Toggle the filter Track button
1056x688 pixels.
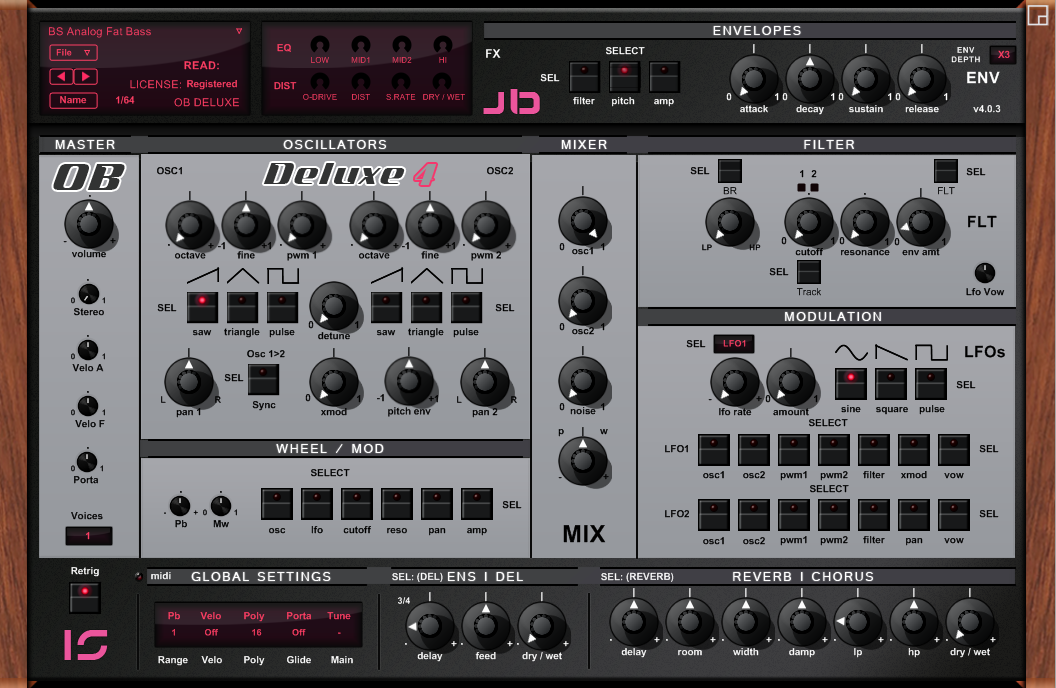(809, 272)
